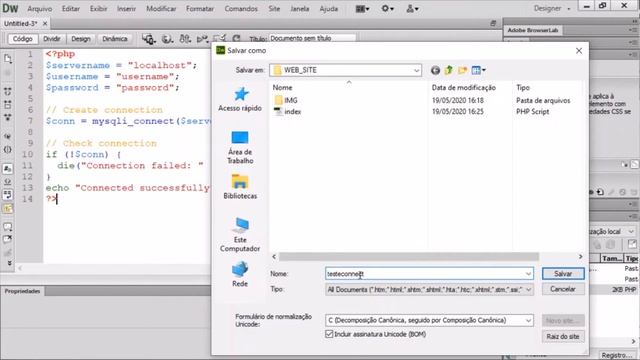Open the Tipo file type dropdown
The image size is (640, 360).
coord(529,289)
